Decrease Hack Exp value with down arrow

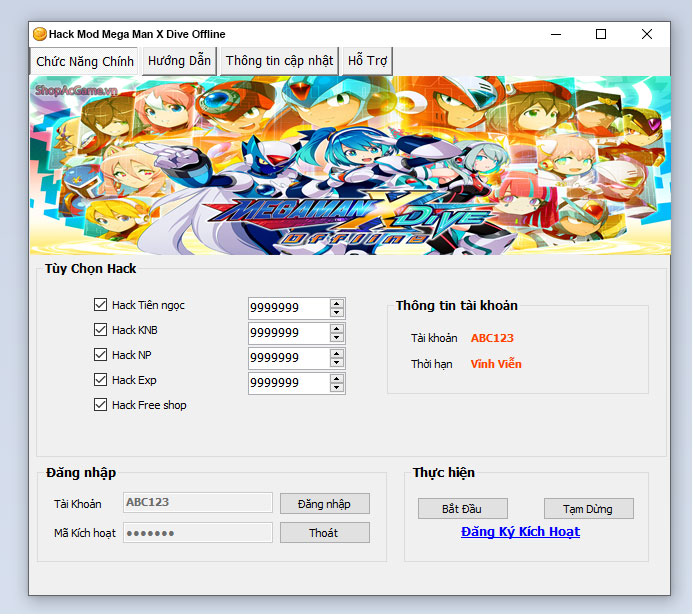(x=337, y=388)
